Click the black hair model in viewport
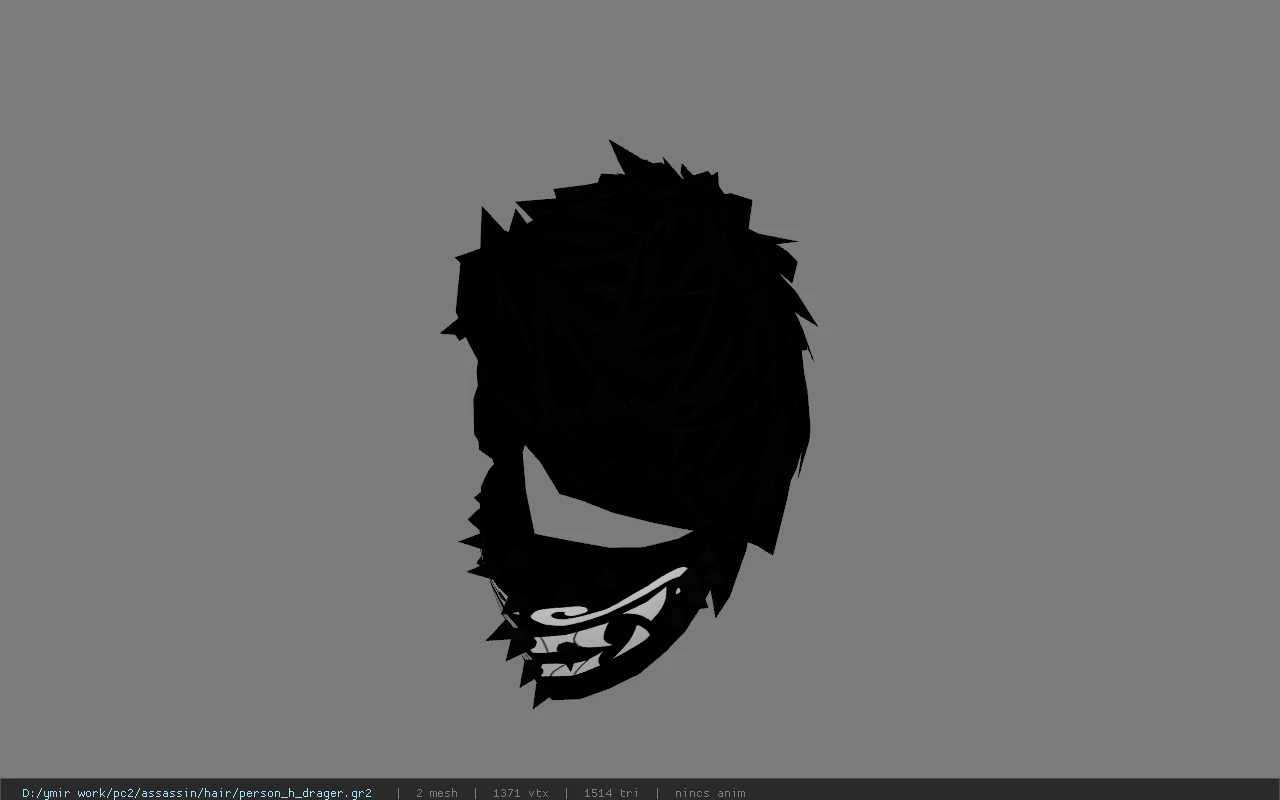Screen dimensions: 1280x800 [x=630, y=380]
